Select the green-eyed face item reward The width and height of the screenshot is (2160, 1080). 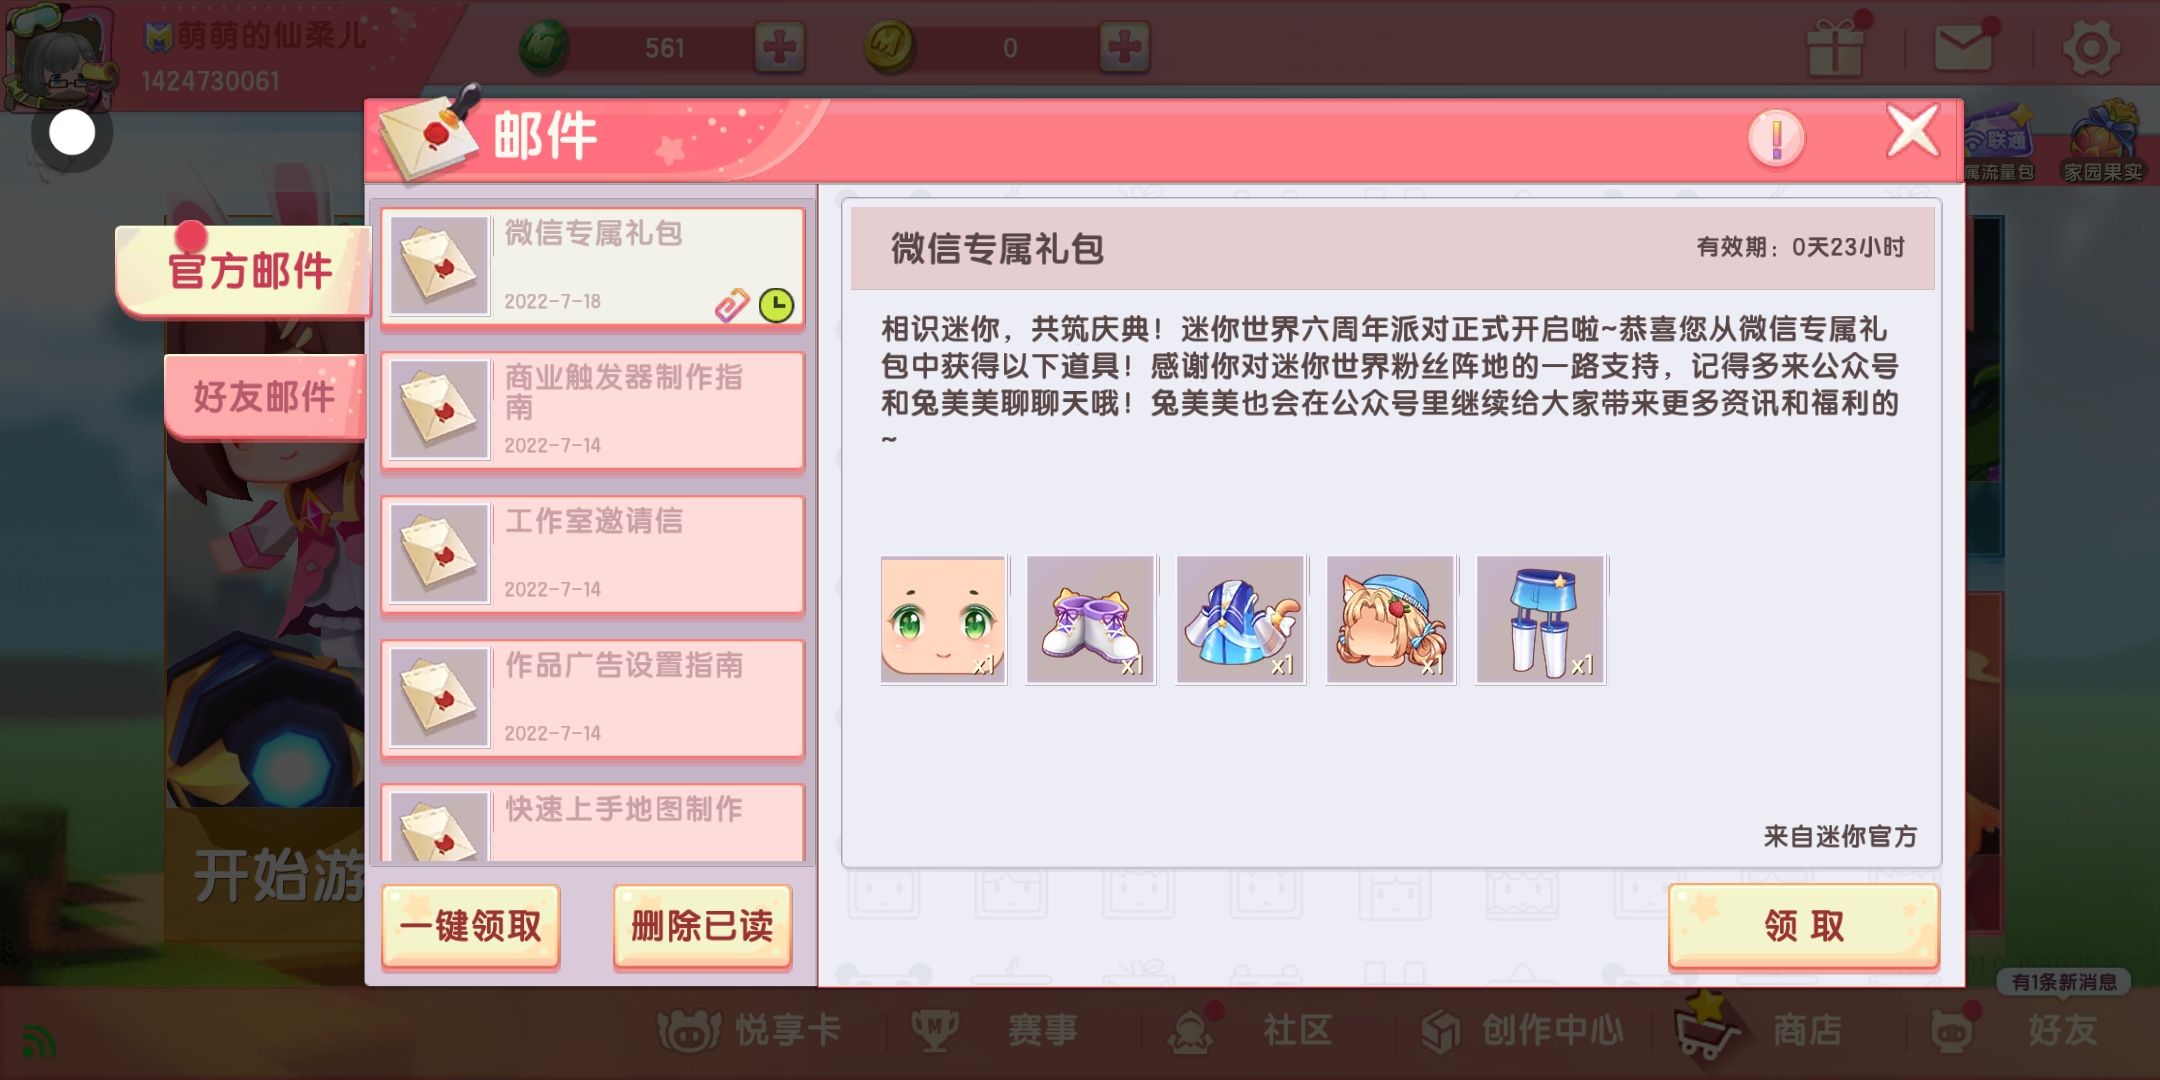[x=943, y=620]
